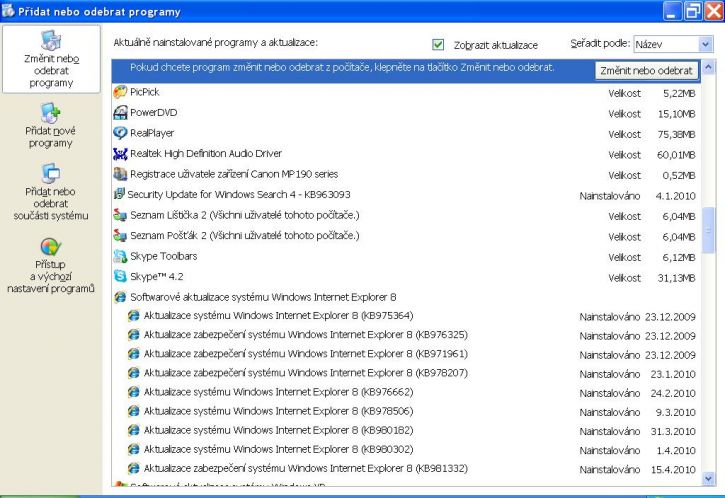Click the KB978207 update icon

click(134, 373)
